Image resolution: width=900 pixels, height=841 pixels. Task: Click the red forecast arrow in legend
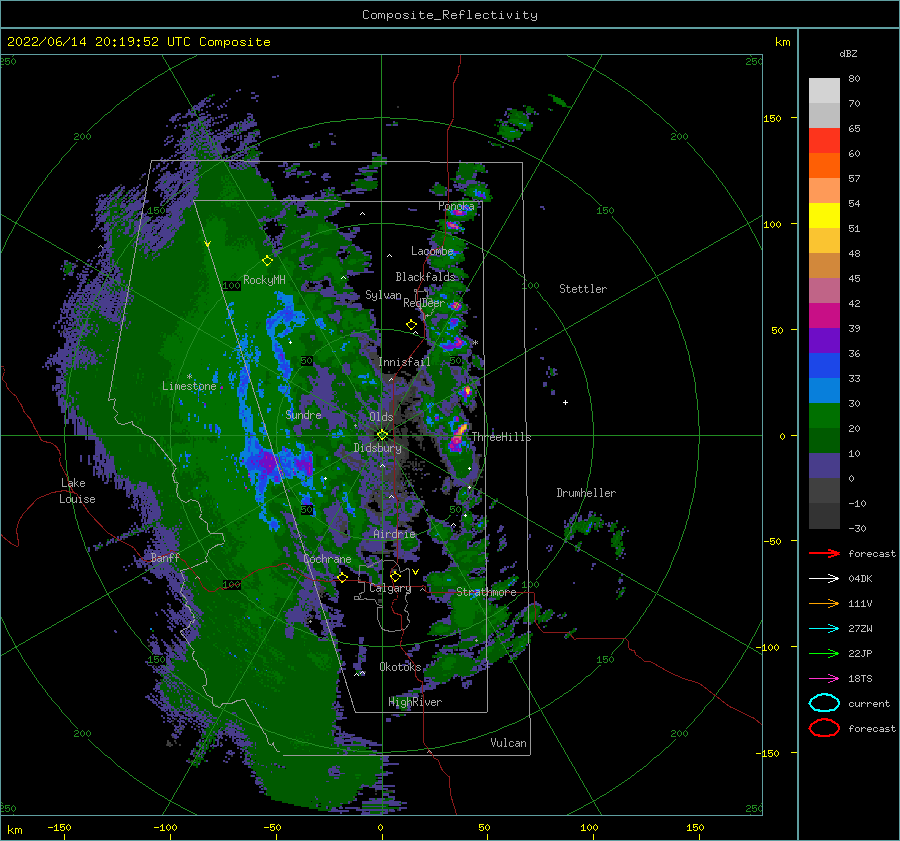(824, 553)
